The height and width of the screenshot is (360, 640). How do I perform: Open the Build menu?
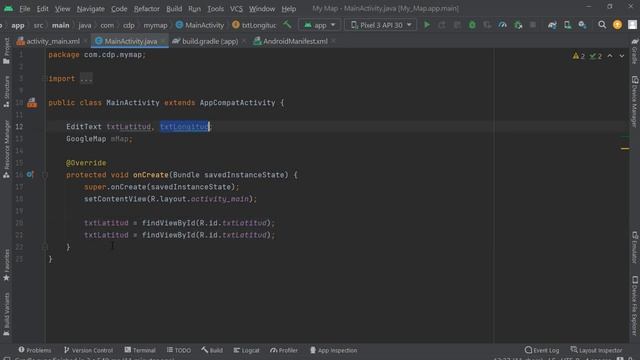(x=174, y=9)
